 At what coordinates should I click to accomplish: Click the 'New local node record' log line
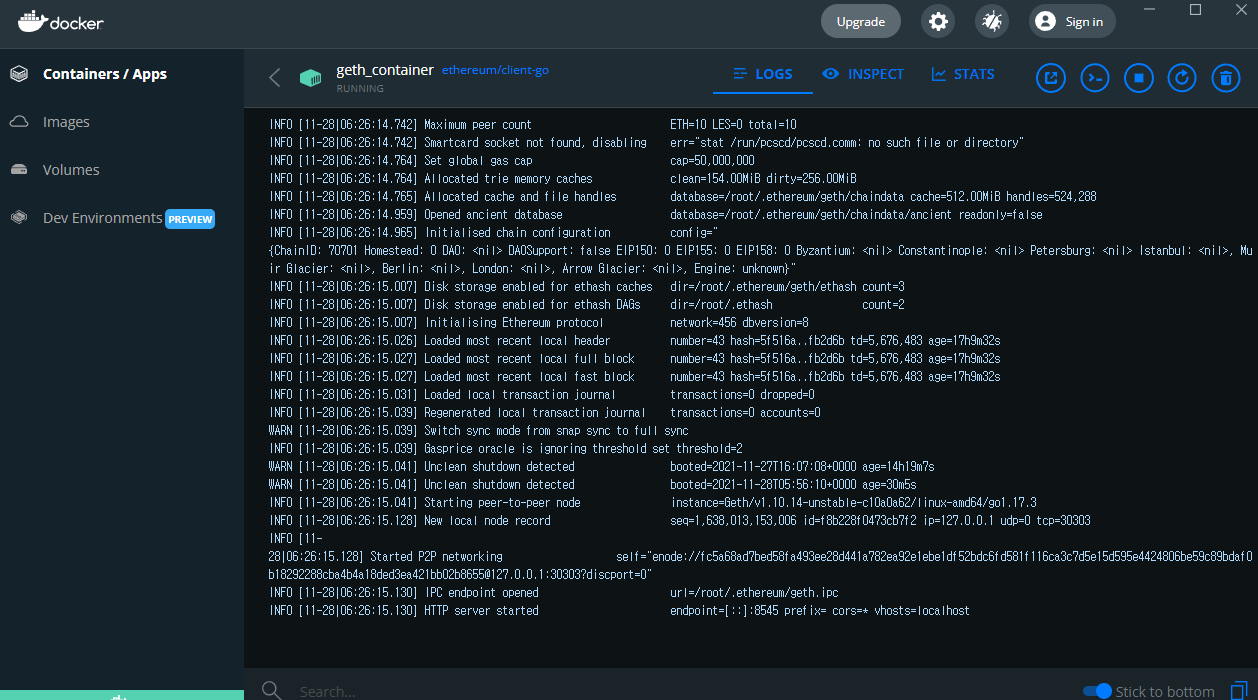(680, 521)
